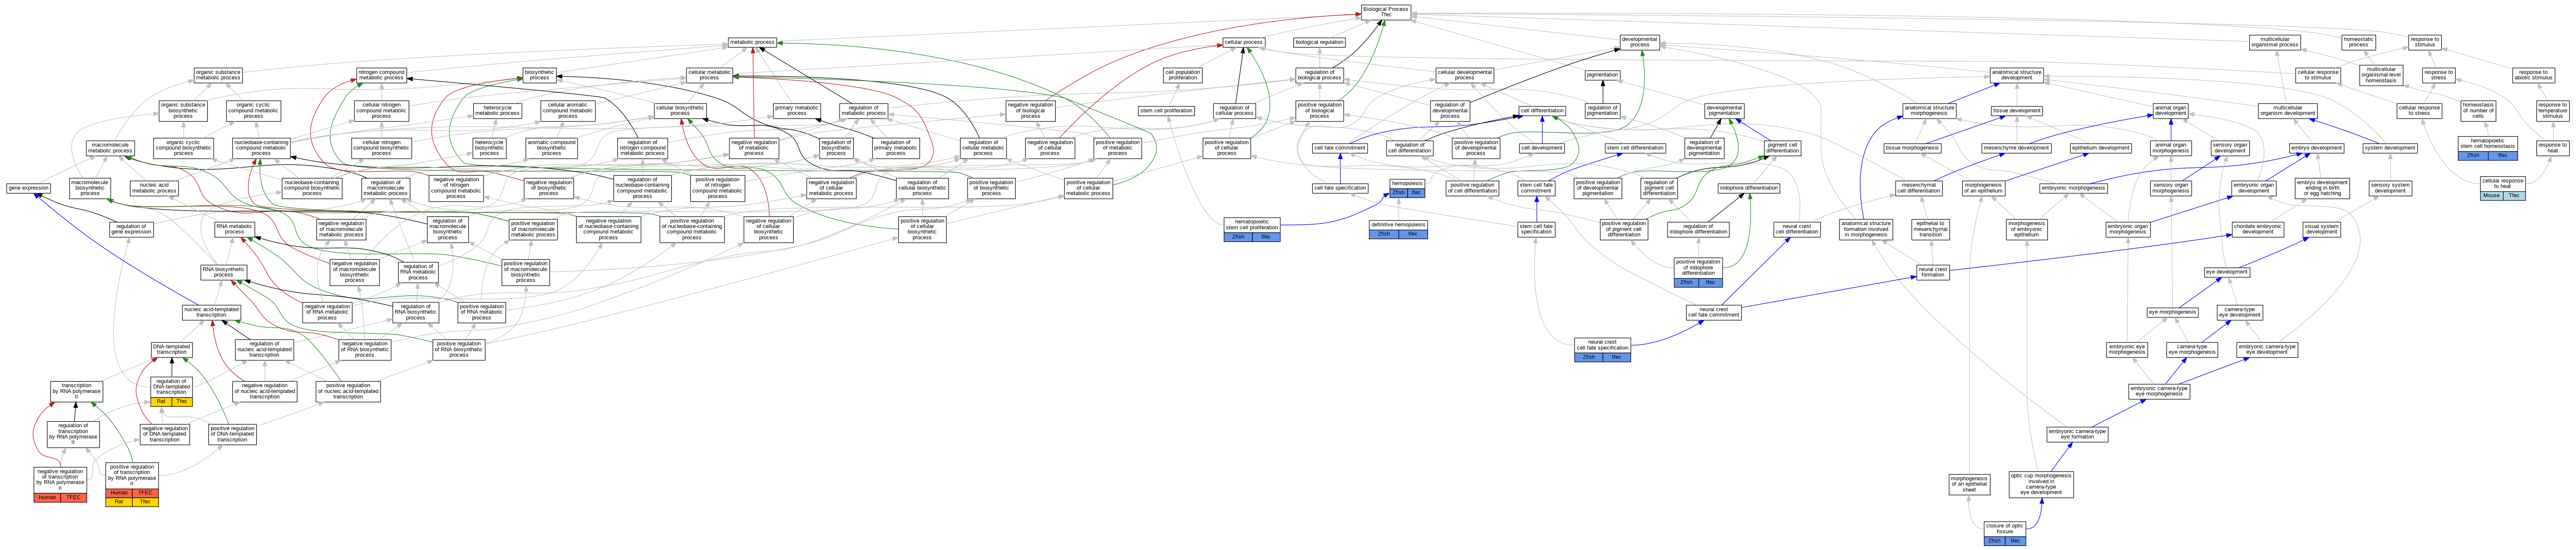Select 'neural crest cell fate specification' node
2576x550 pixels.
[x=1602, y=349]
